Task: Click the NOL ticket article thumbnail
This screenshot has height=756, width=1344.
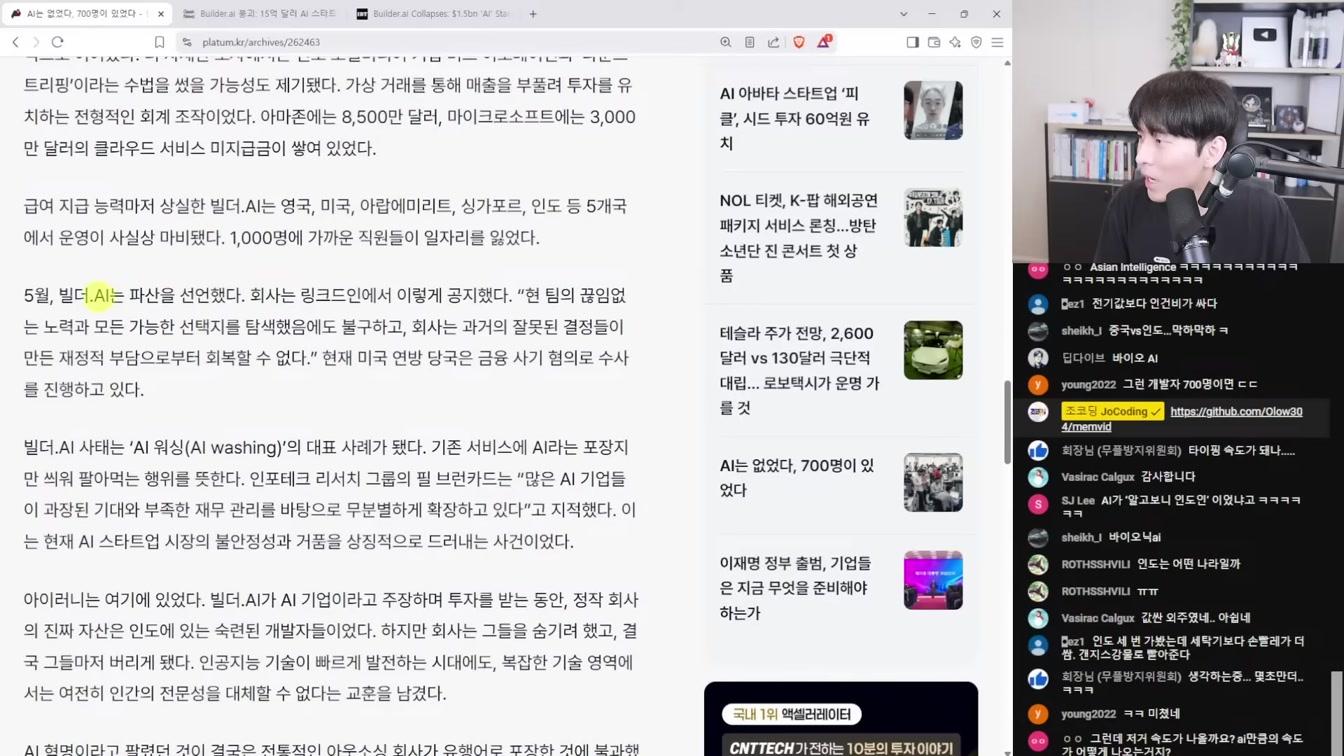Action: [933, 217]
